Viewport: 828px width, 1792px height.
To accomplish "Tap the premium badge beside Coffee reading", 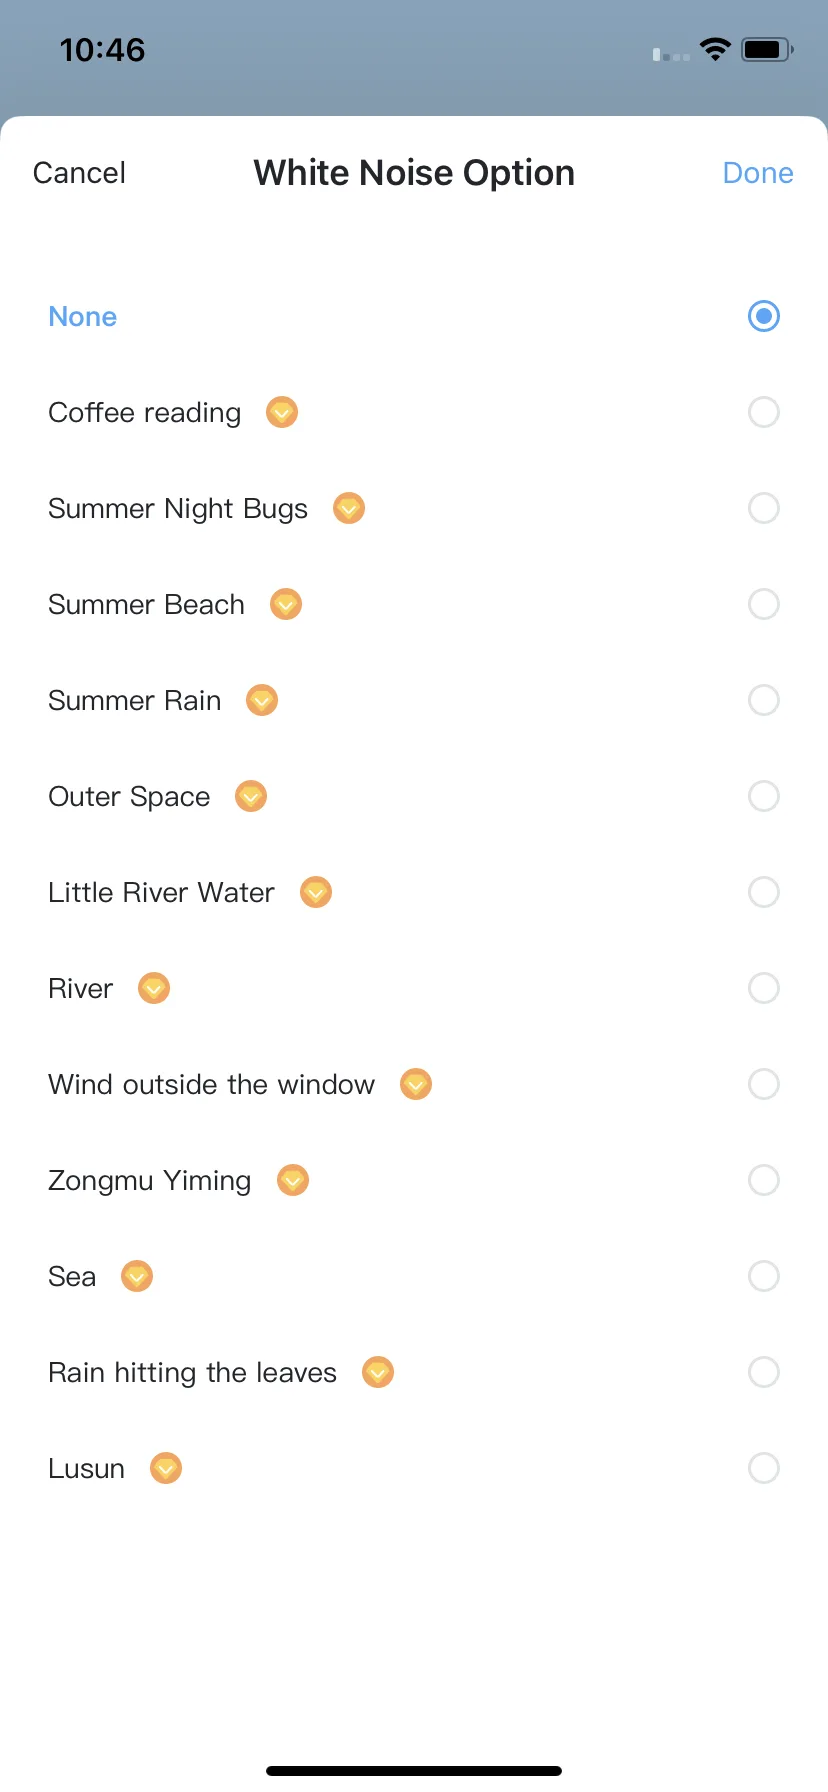I will pos(282,412).
